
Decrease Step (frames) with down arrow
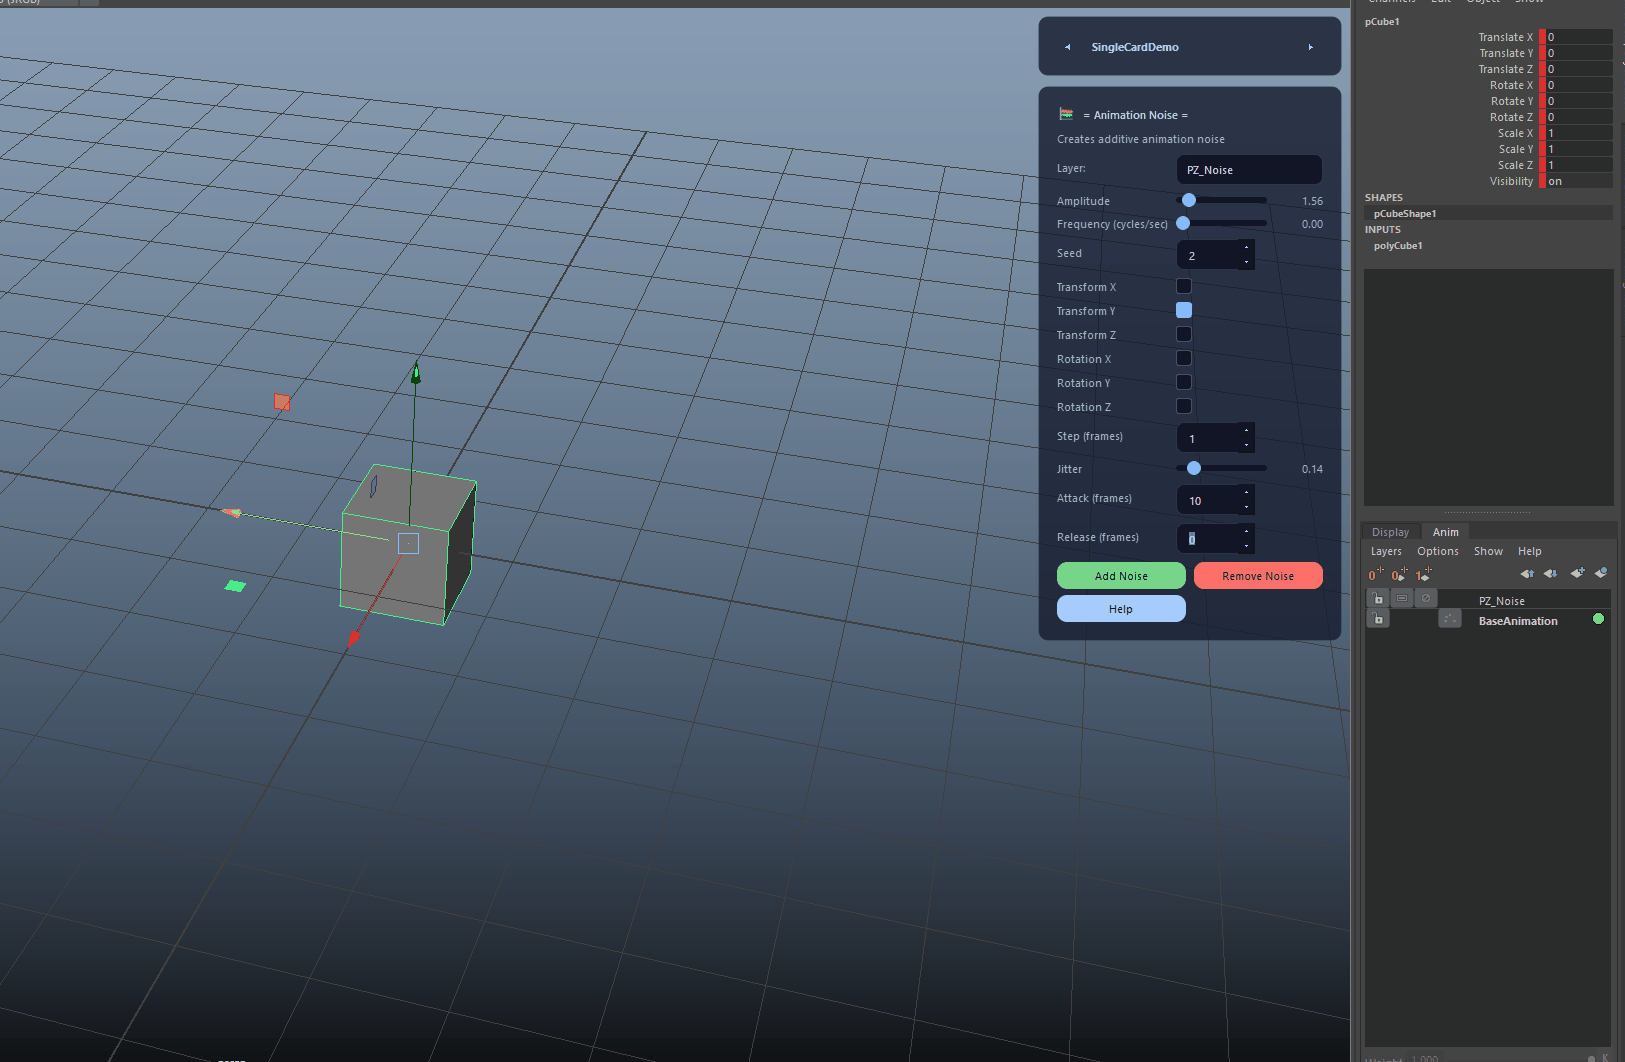tap(1246, 445)
